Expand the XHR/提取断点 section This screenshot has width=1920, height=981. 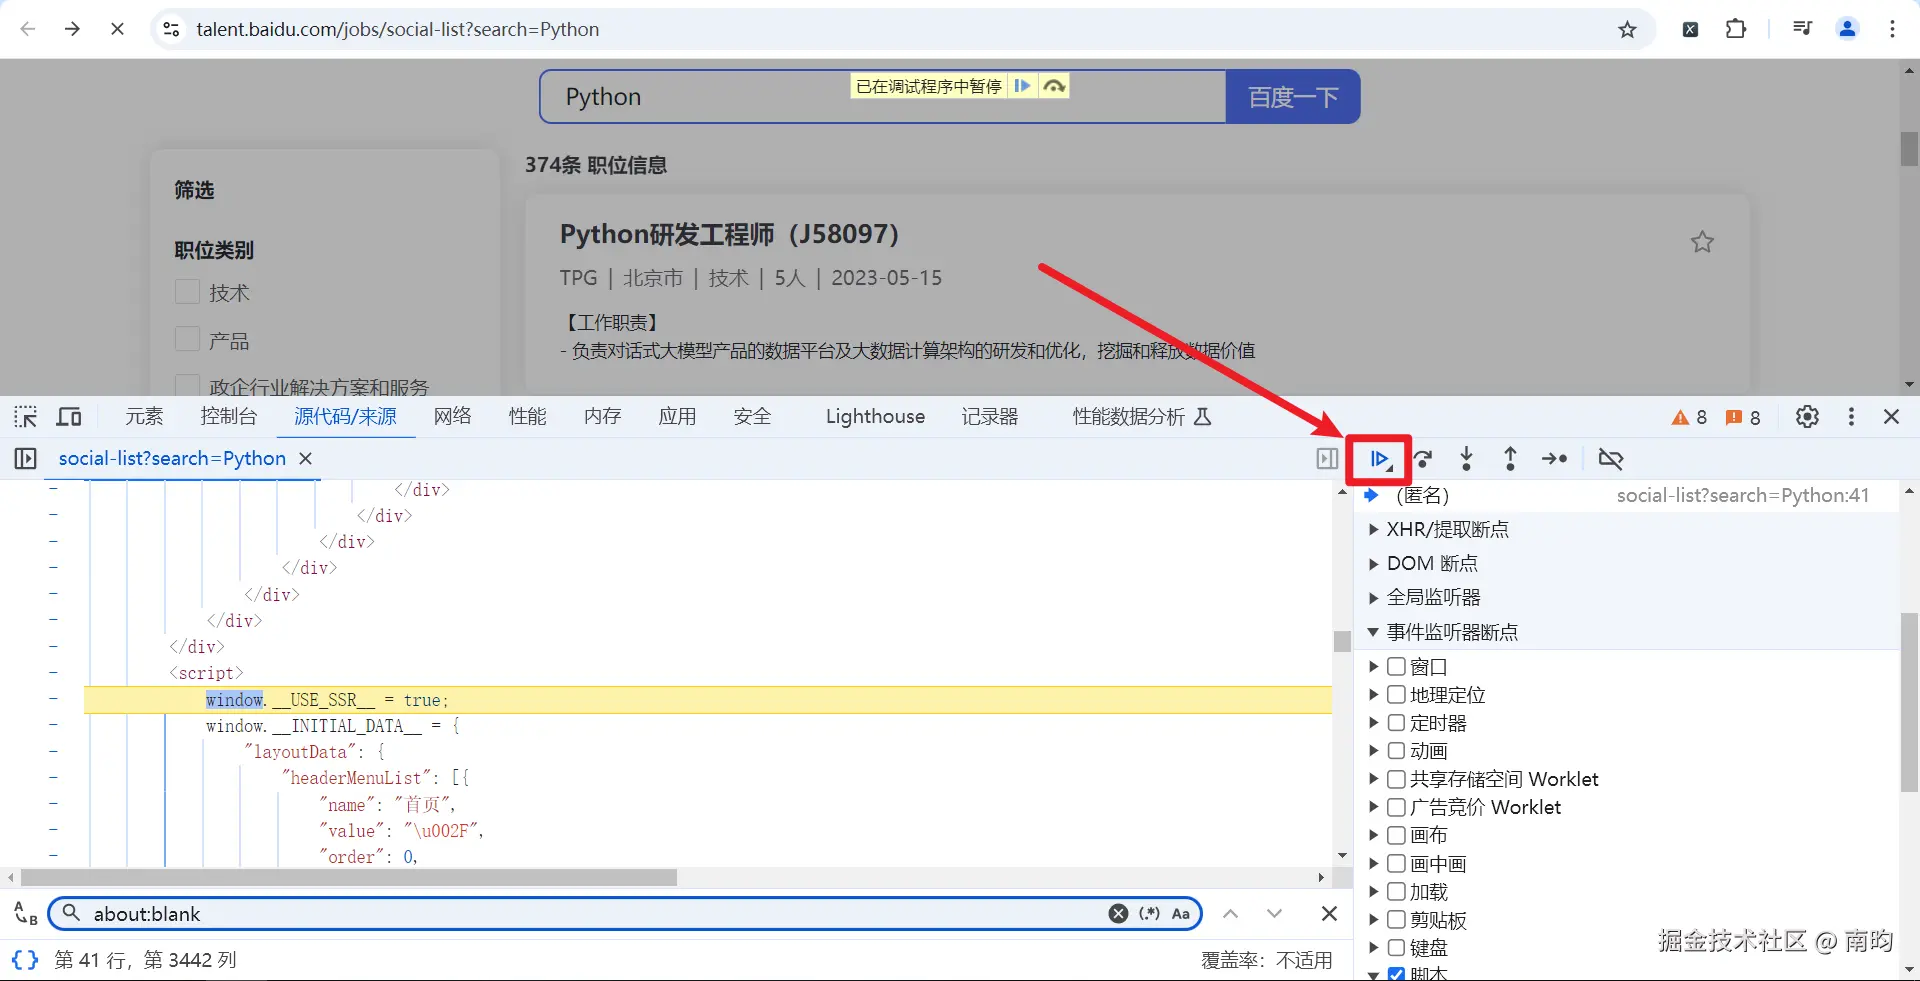click(1373, 530)
